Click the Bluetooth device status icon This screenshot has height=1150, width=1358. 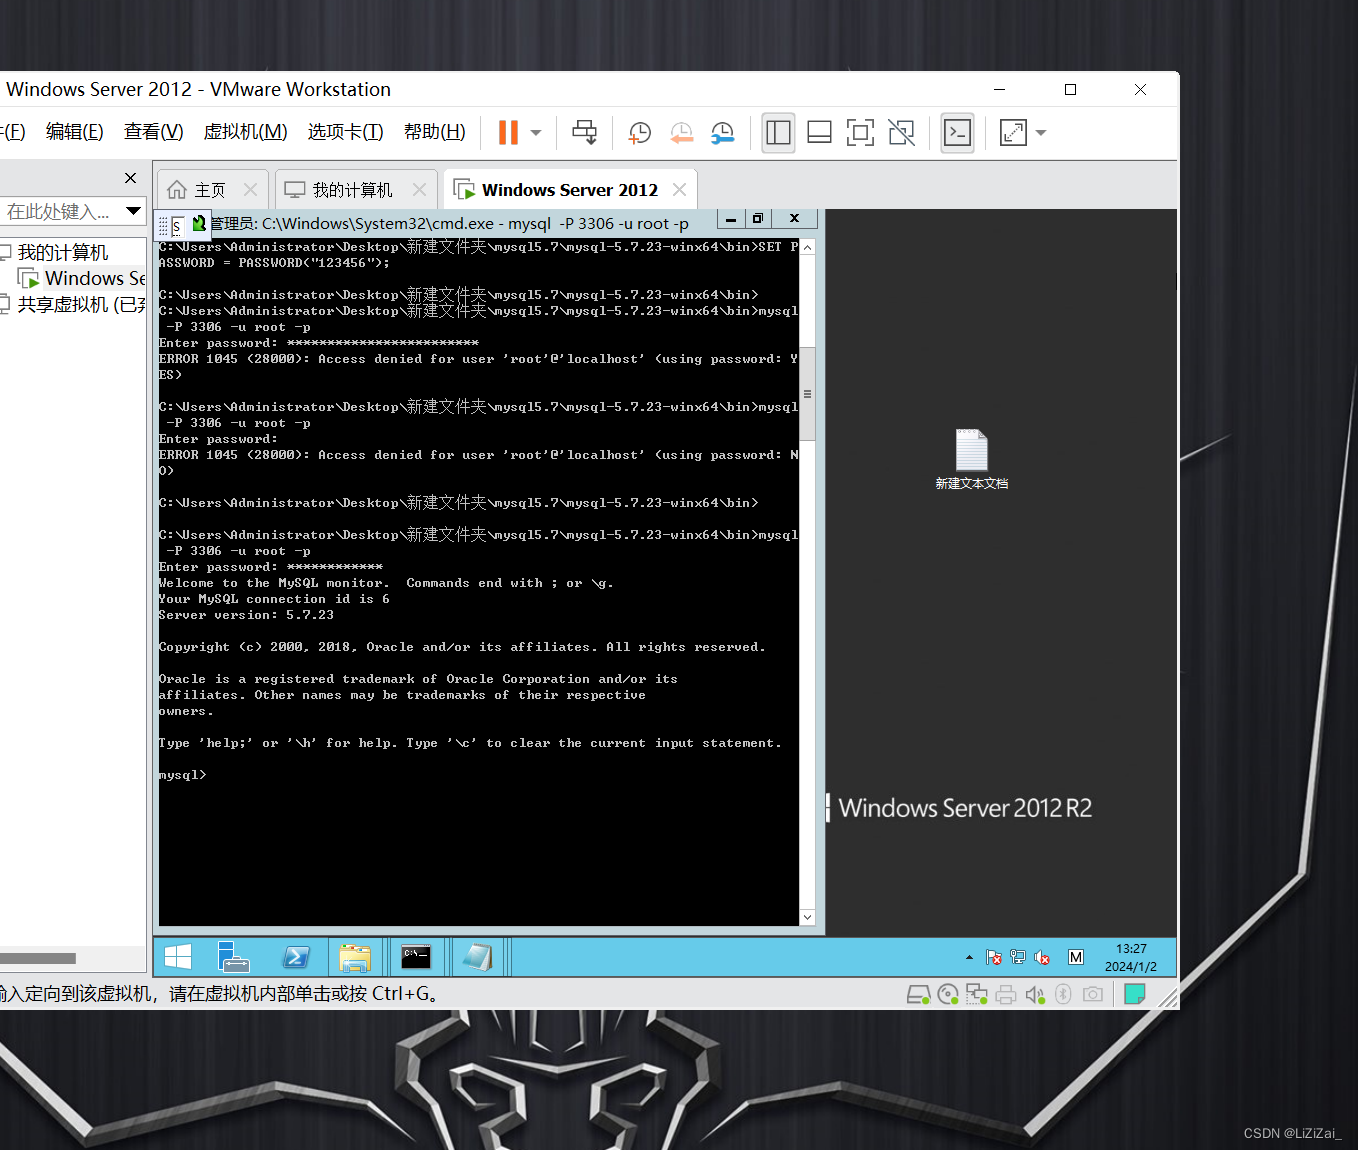point(1064,994)
